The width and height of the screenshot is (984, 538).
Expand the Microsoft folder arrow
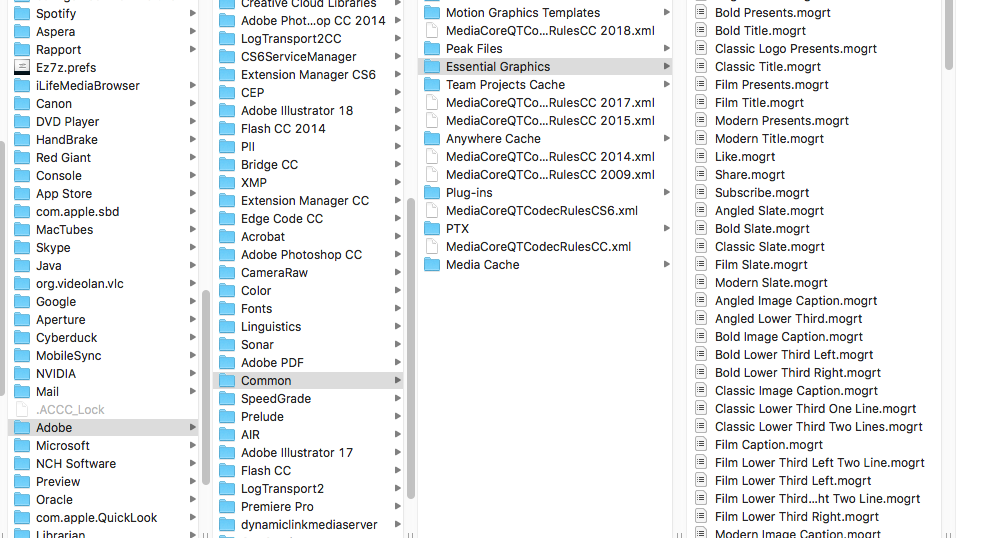click(192, 446)
